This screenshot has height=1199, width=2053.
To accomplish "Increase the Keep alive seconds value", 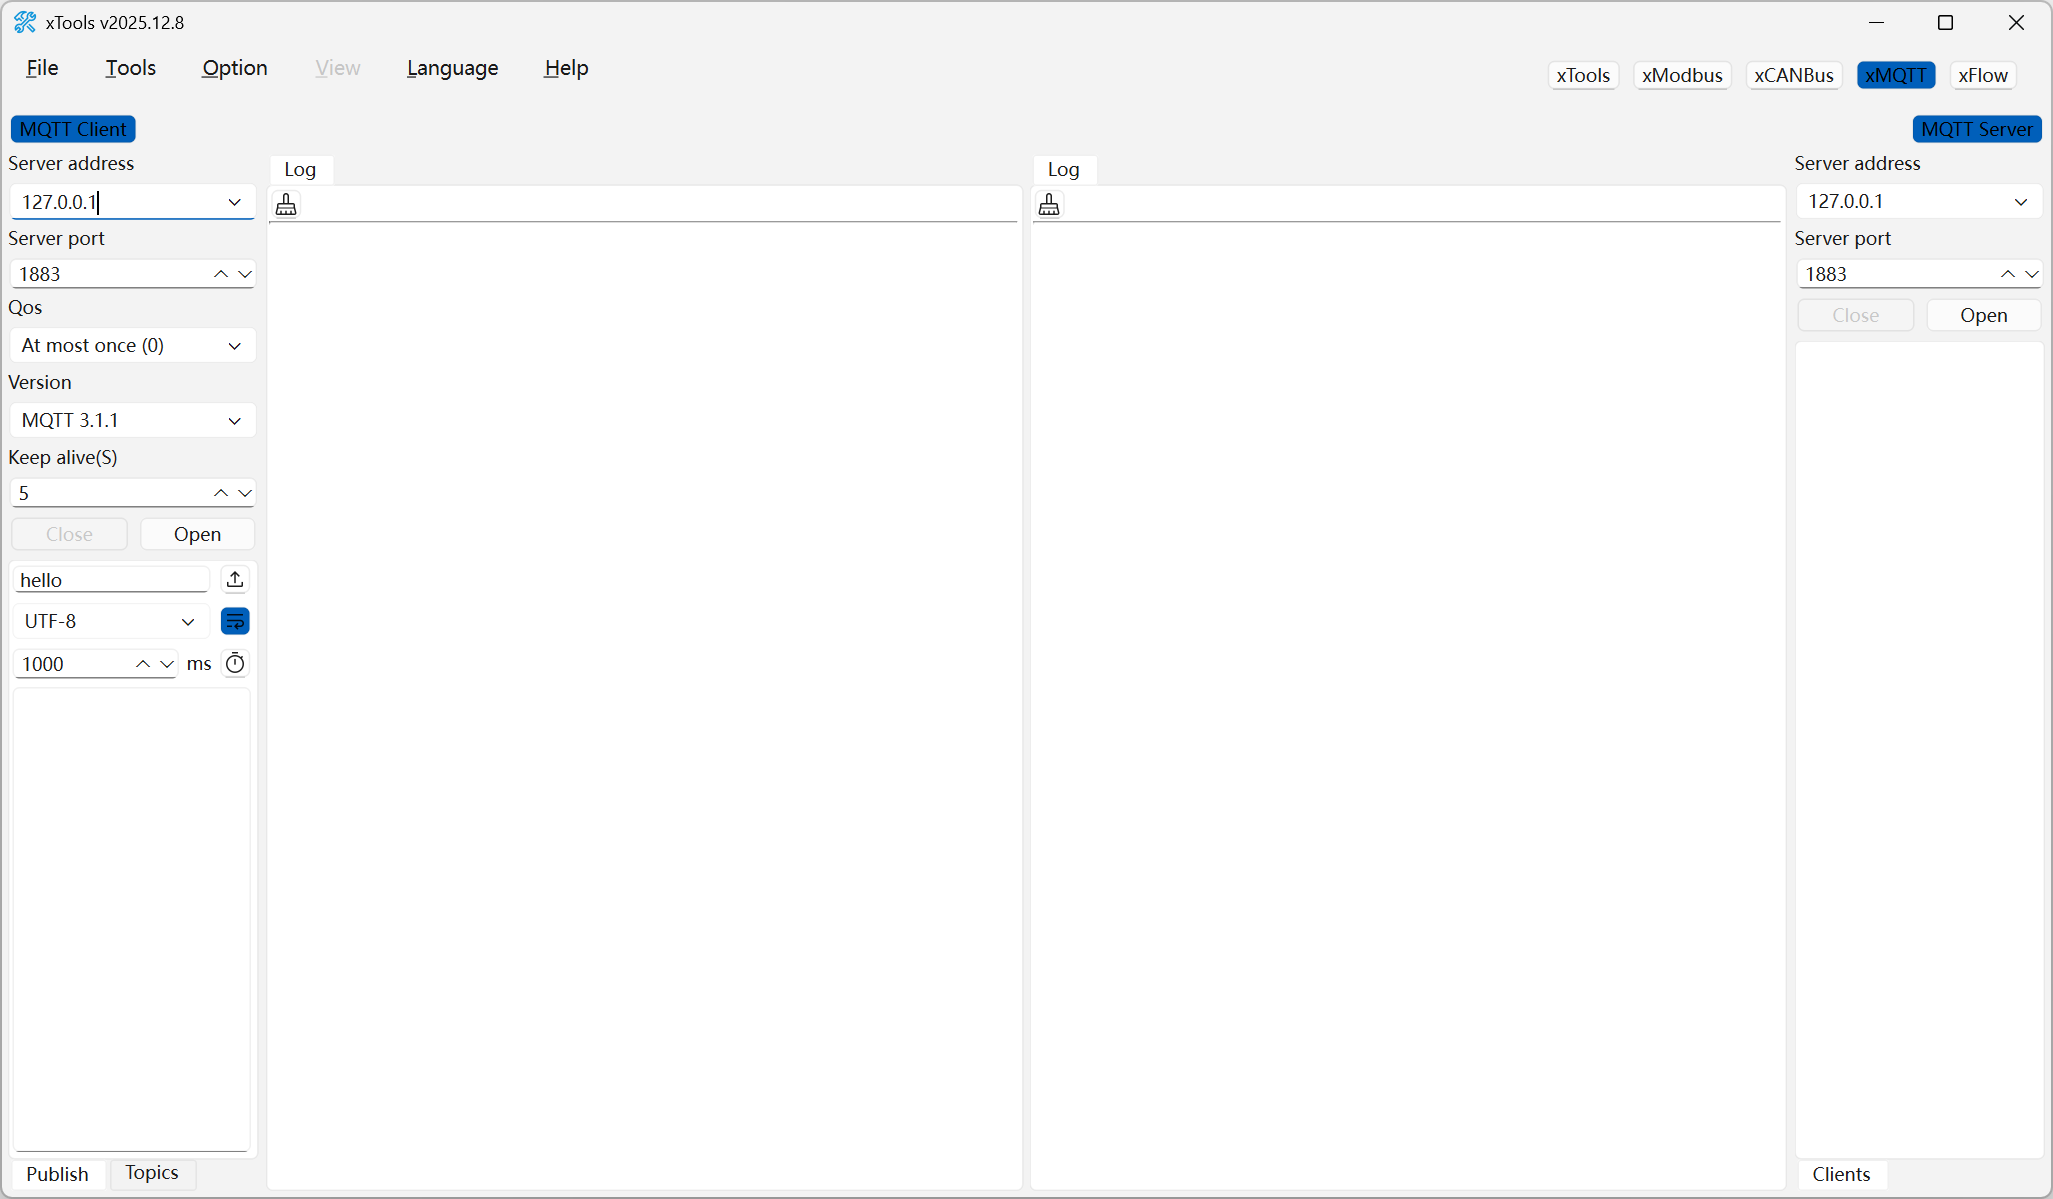I will 221,493.
